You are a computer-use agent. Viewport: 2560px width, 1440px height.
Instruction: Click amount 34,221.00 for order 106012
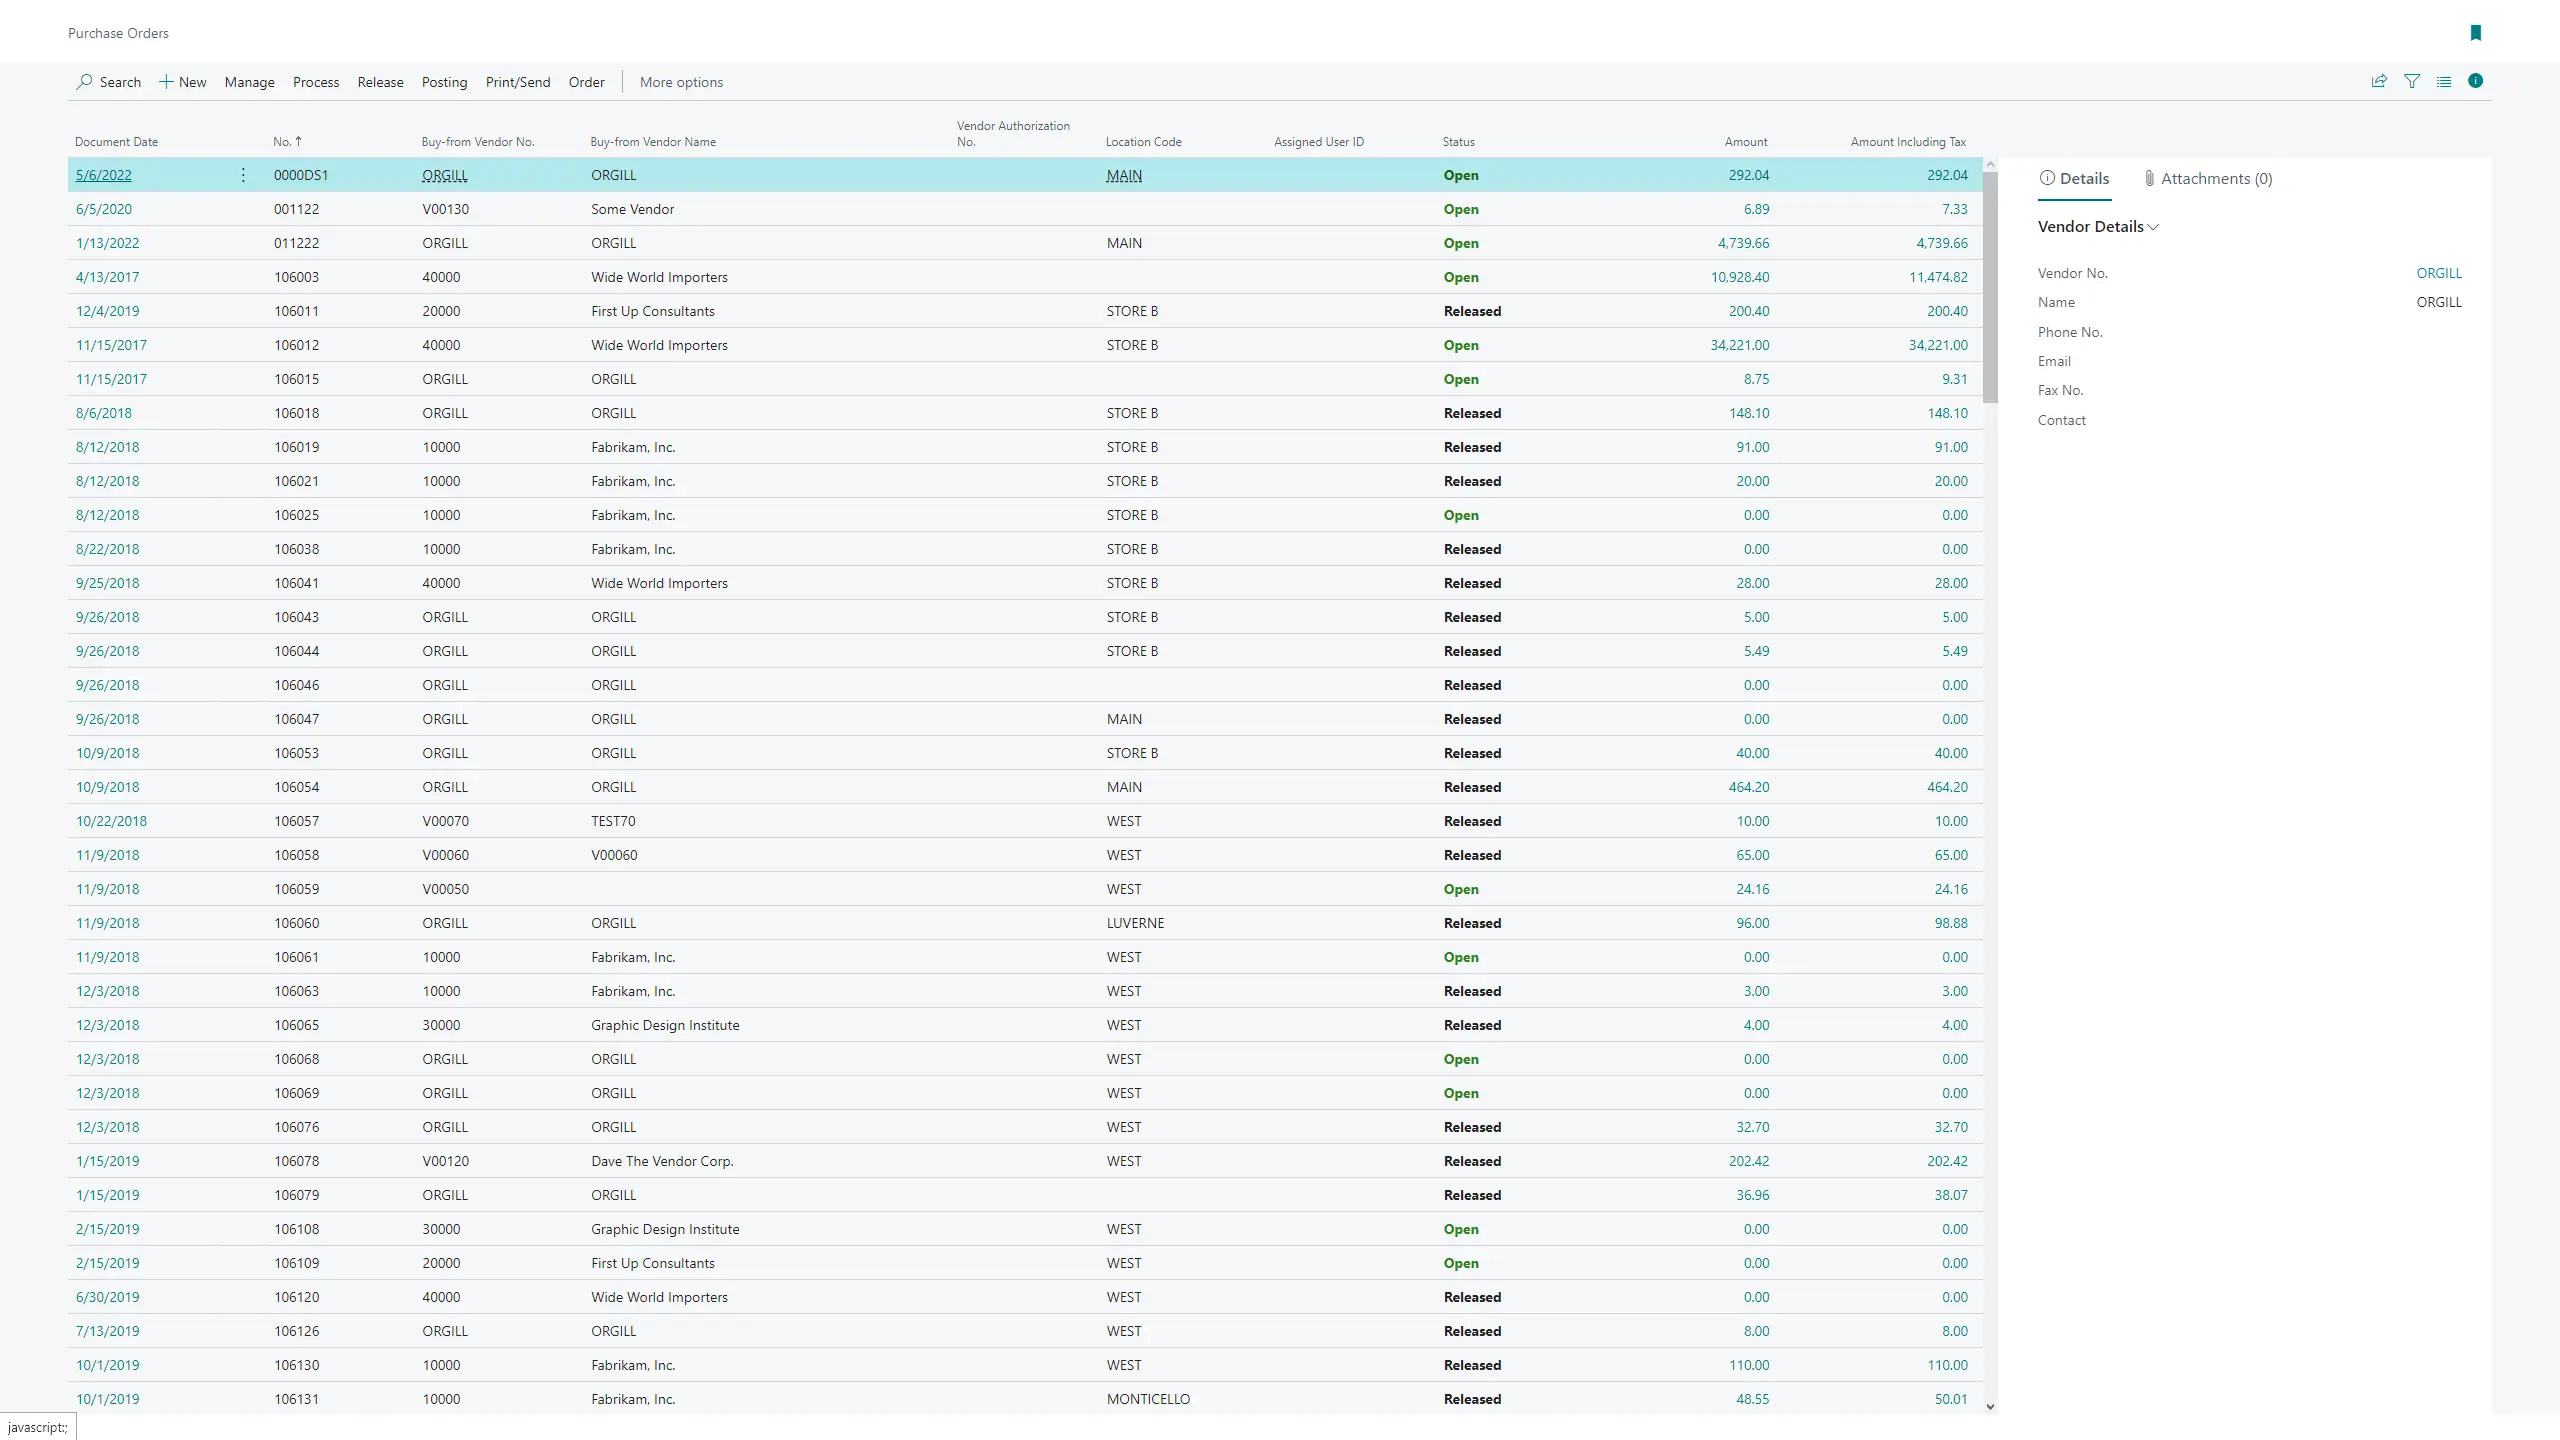[1739, 345]
